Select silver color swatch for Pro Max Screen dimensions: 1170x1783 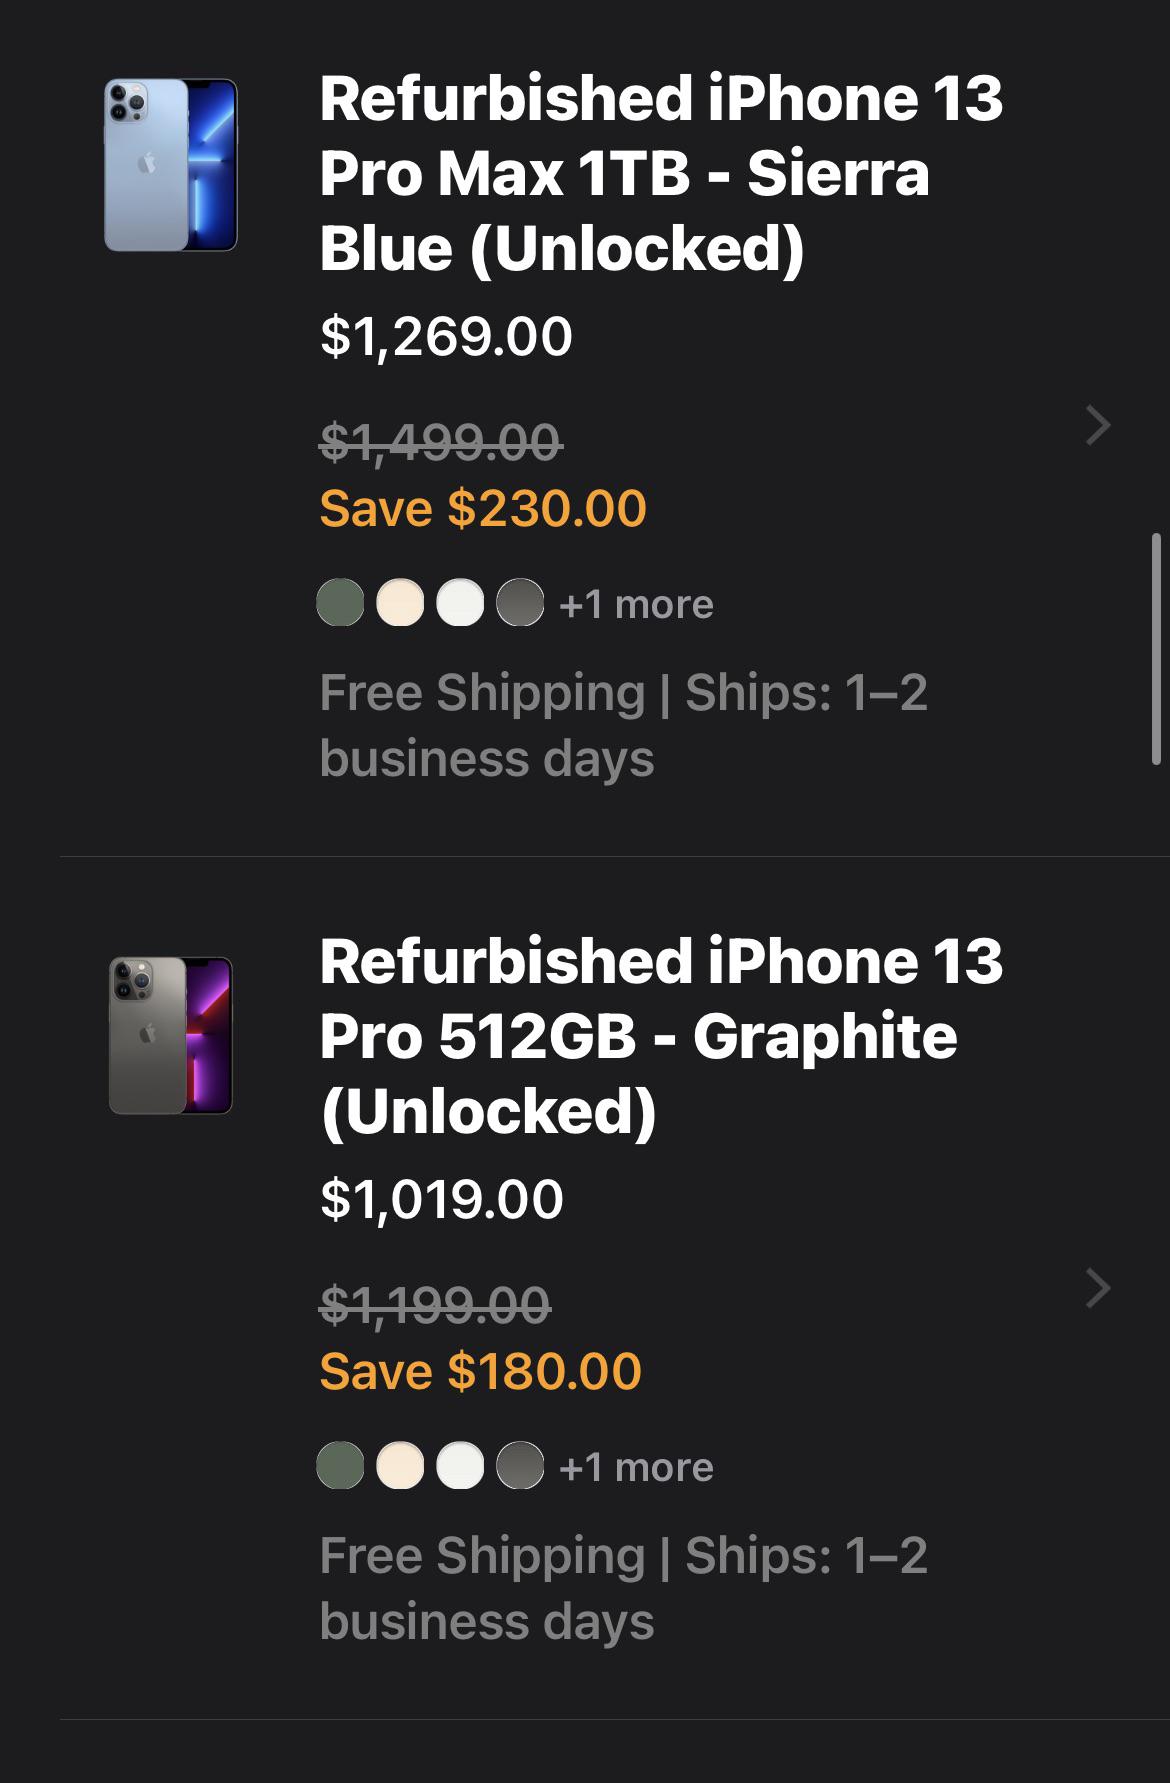coord(460,603)
